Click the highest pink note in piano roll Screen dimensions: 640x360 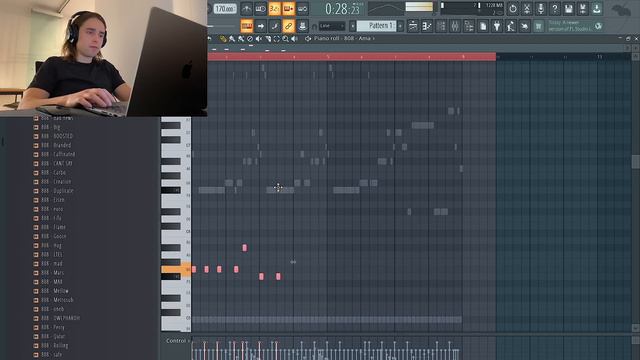(244, 248)
